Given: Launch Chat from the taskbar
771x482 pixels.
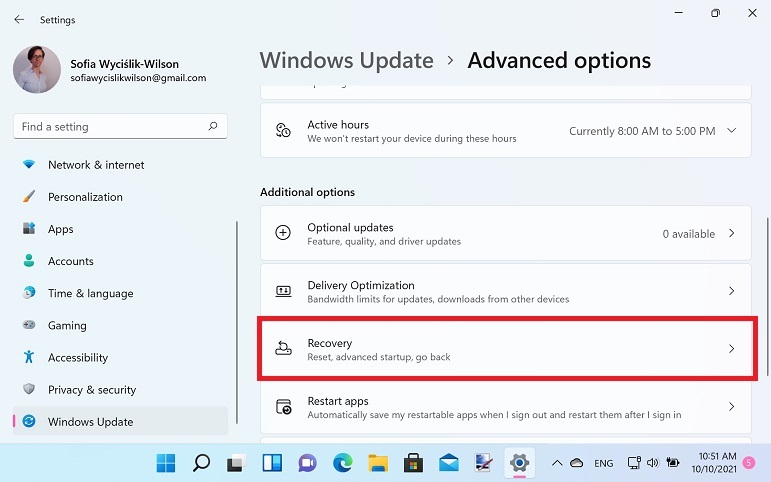Looking at the screenshot, I should [307, 463].
